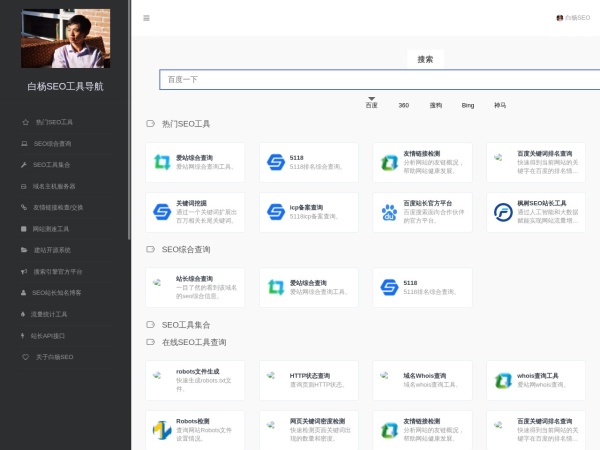Click the 在线SEO工具查询 section heading
The image size is (600, 450).
pos(194,342)
